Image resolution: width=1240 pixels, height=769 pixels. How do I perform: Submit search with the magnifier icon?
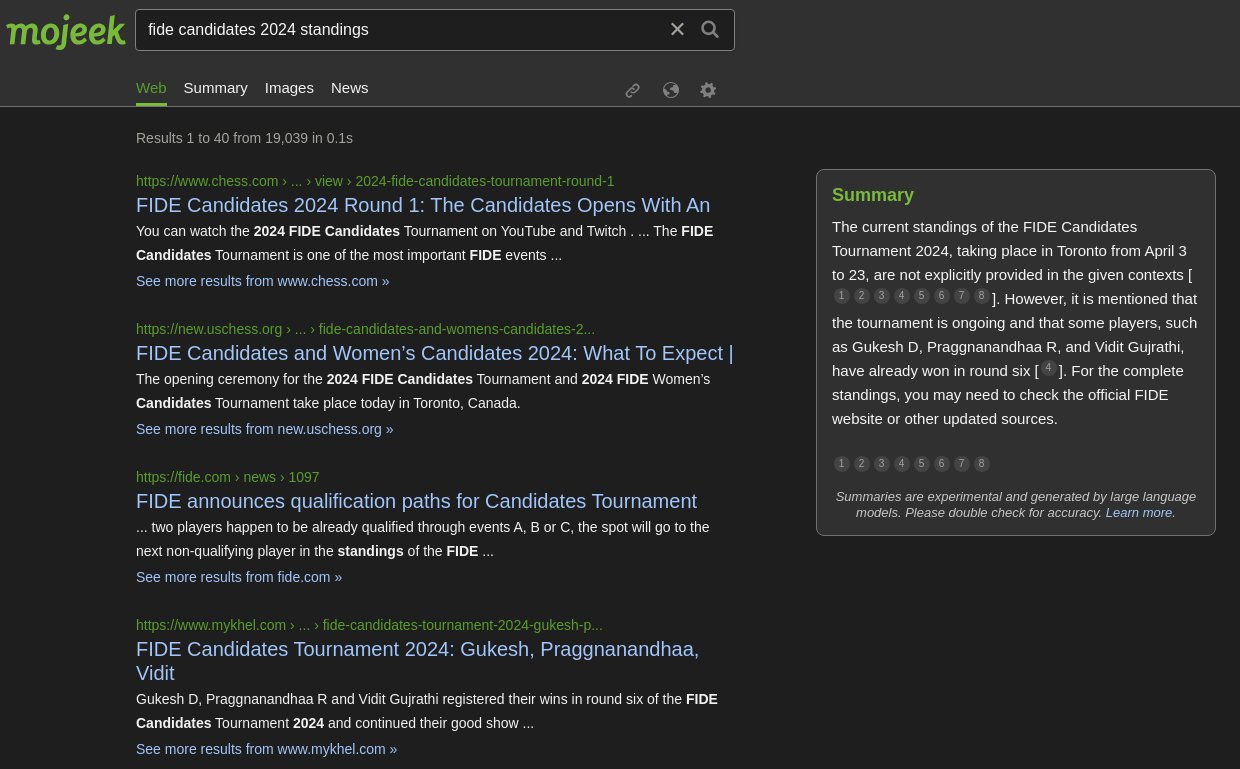click(710, 30)
